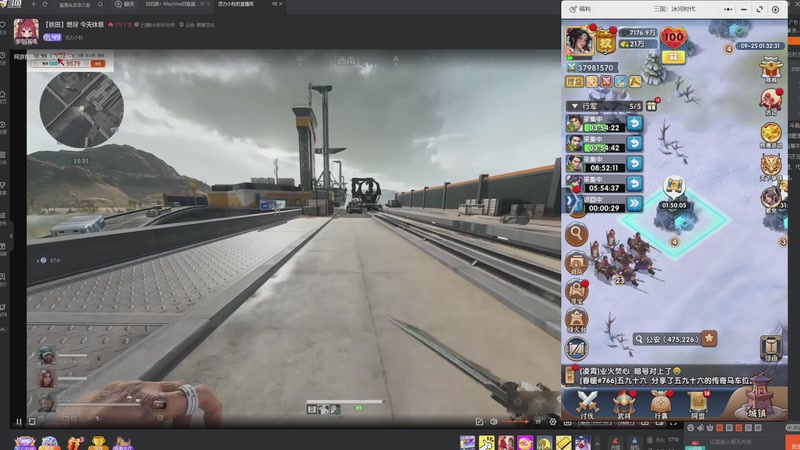Open the 寻宝 treasure hunt icon
800x450 pixels.
click(577, 292)
